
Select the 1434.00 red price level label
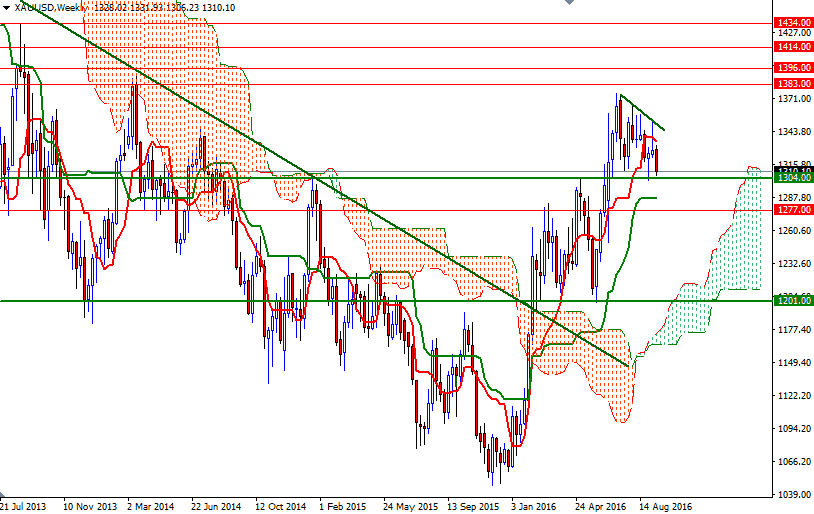(x=793, y=23)
